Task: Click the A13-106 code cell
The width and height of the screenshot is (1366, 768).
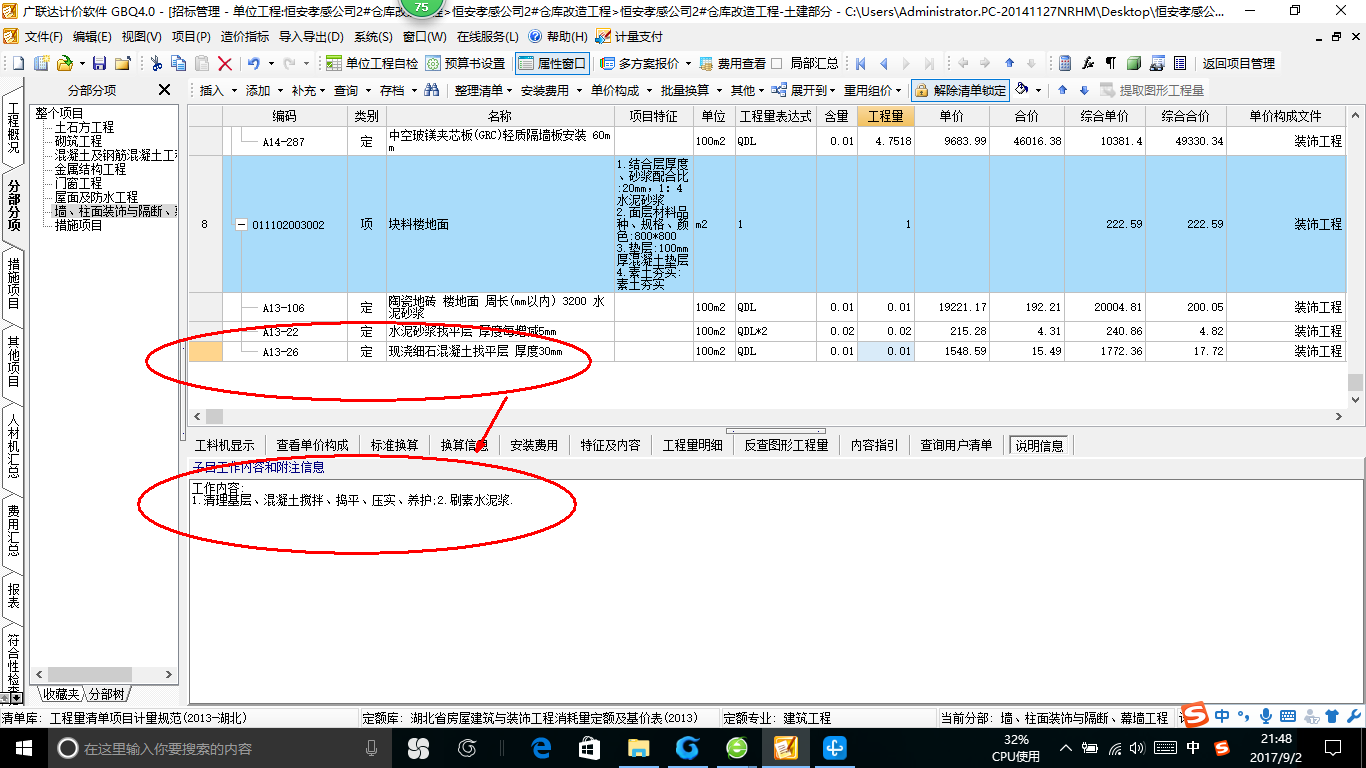Action: 283,308
